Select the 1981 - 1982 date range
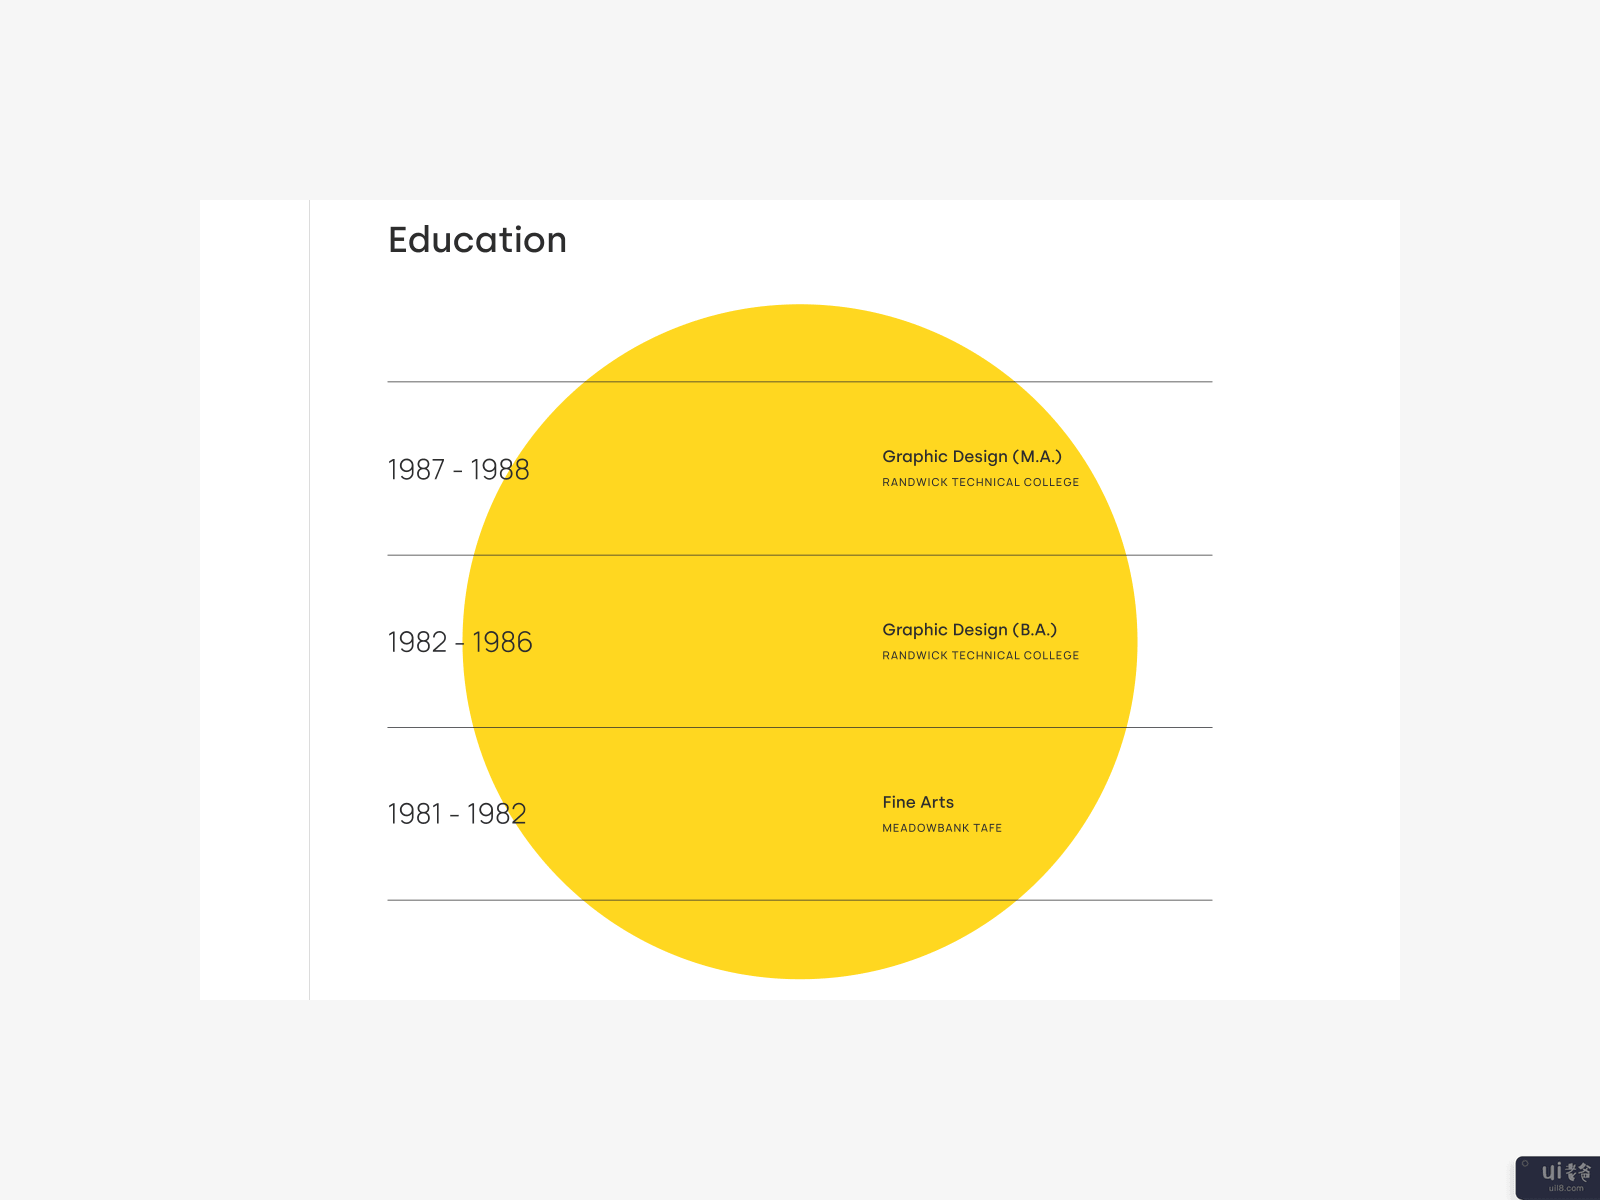Viewport: 1600px width, 1200px height. [x=456, y=814]
